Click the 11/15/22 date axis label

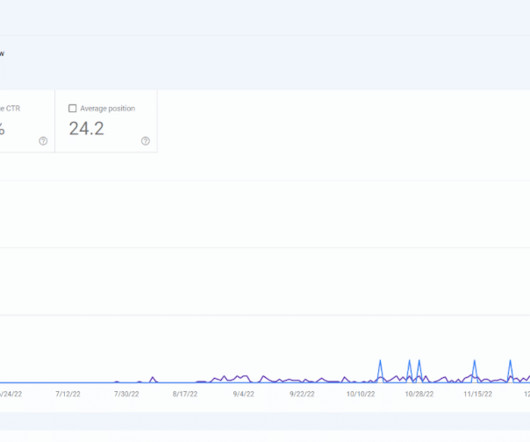478,394
